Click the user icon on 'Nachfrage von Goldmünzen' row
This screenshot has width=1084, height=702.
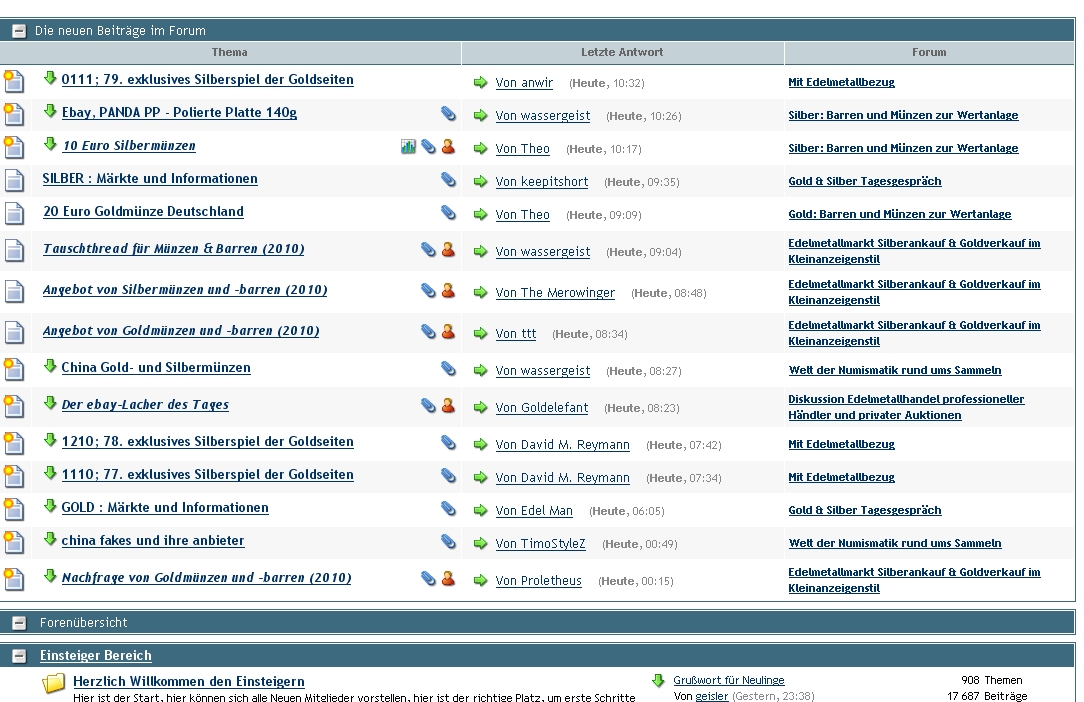coord(449,578)
